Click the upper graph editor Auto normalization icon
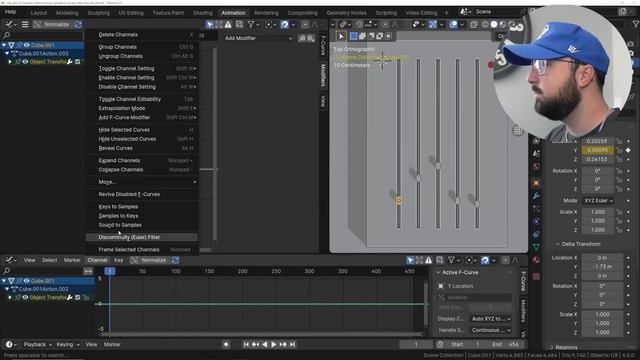 [78, 24]
